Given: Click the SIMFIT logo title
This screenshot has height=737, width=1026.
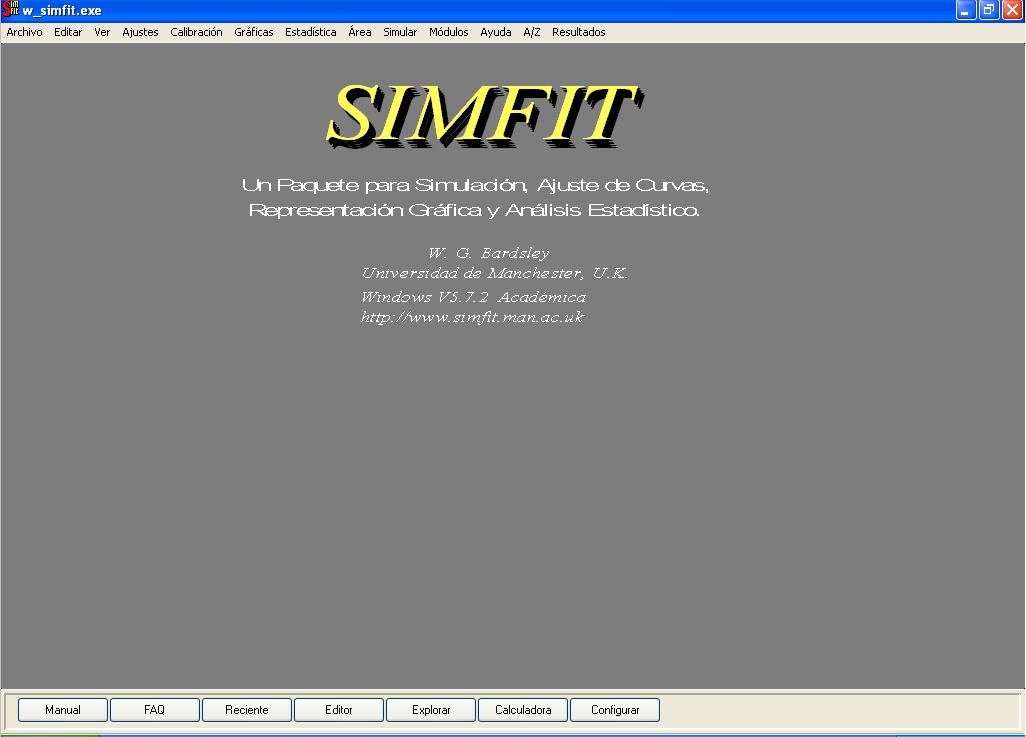Looking at the screenshot, I should pos(485,115).
